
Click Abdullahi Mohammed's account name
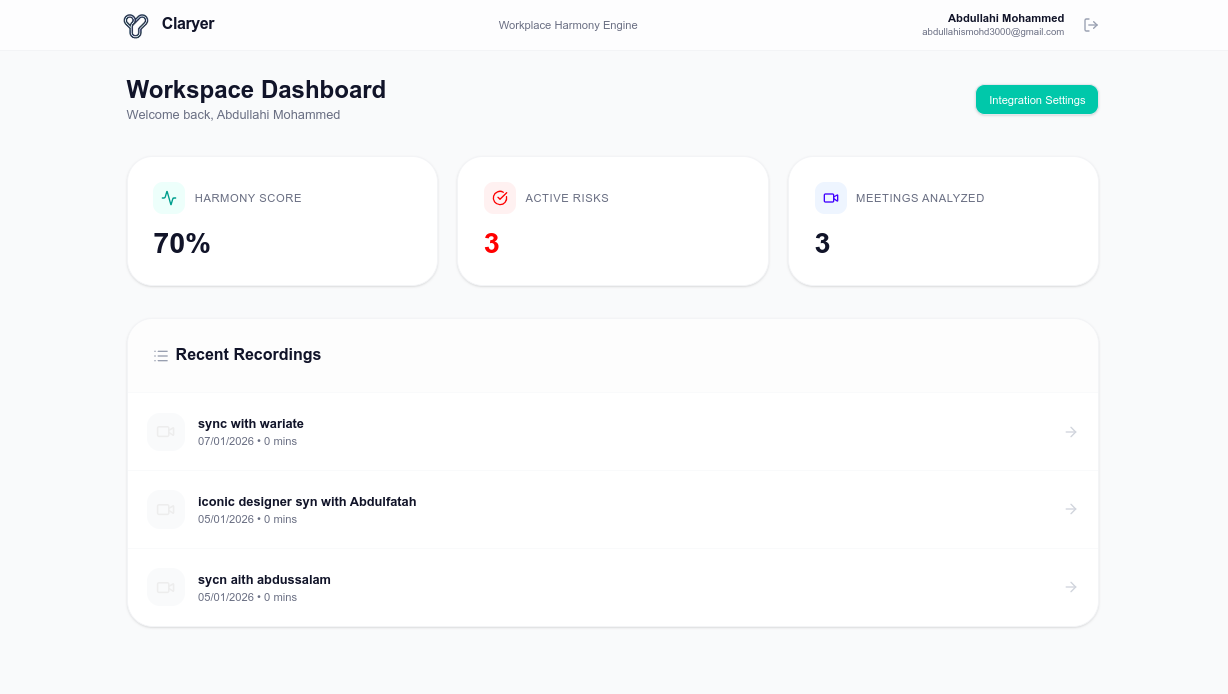tap(1005, 18)
